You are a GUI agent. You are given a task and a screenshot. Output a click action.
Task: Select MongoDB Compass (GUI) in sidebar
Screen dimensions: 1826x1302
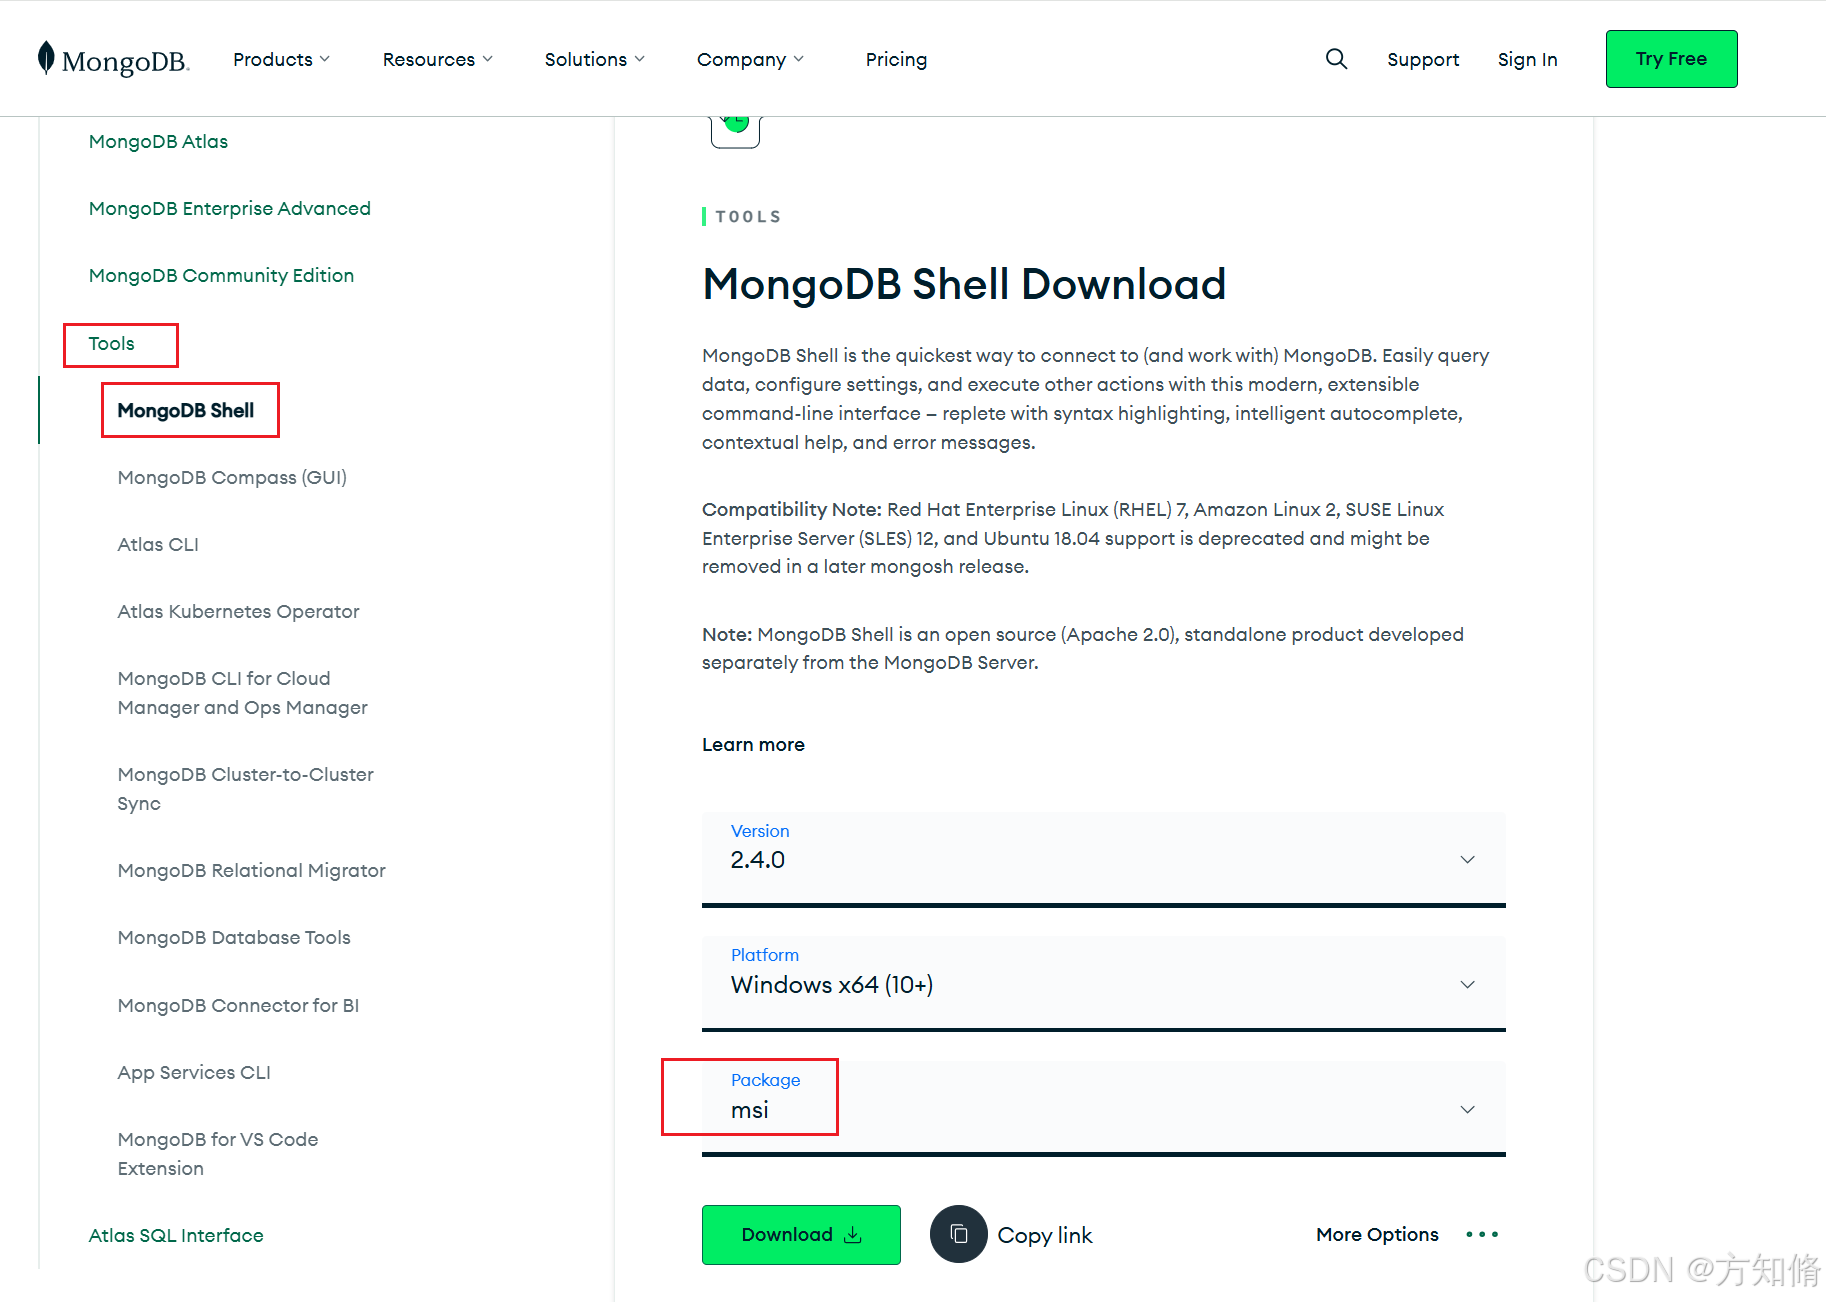pyautogui.click(x=231, y=477)
